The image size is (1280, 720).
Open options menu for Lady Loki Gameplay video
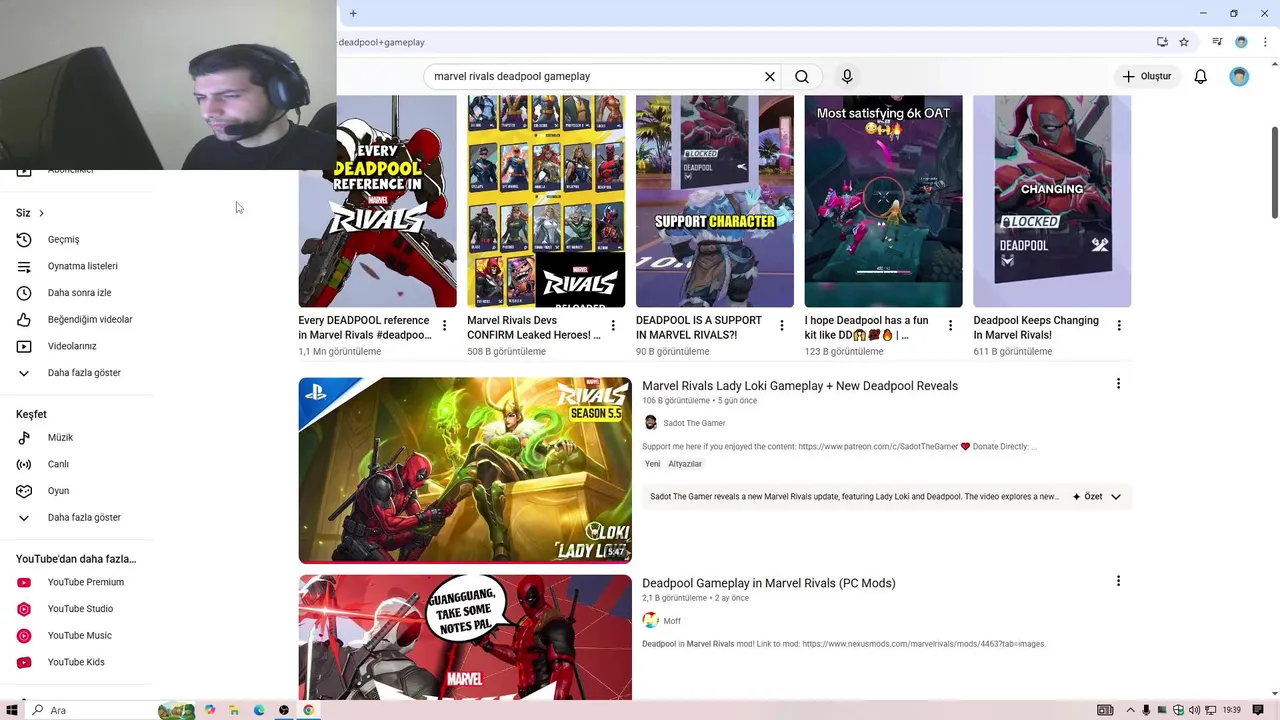pyautogui.click(x=1118, y=384)
